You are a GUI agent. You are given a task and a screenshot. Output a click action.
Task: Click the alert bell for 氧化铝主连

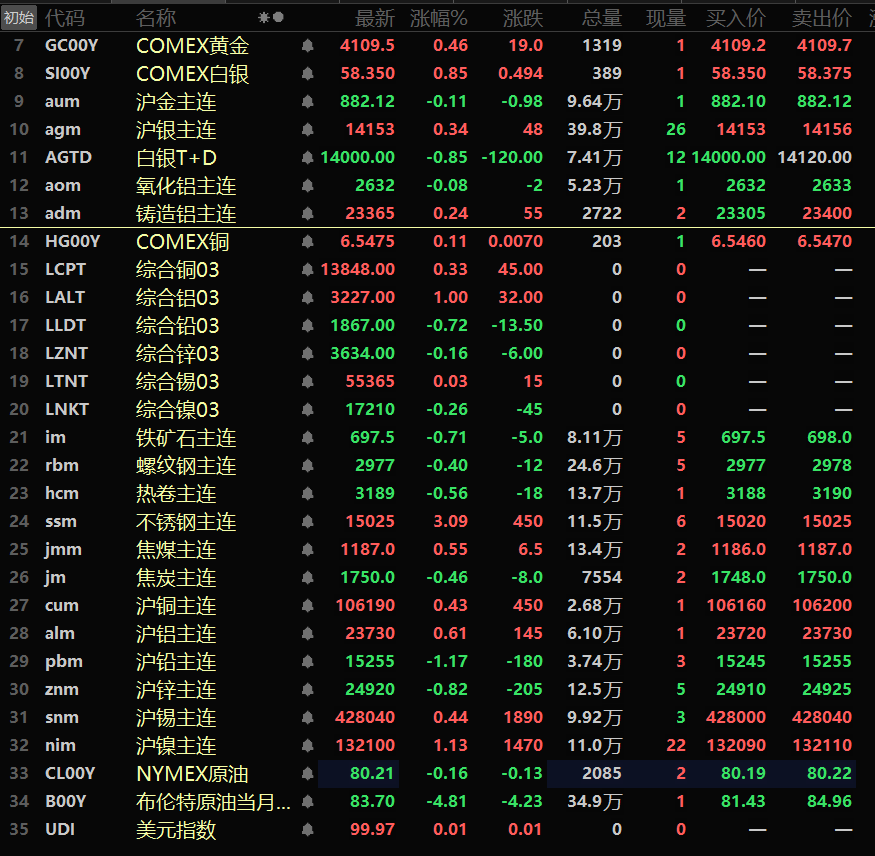pos(307,185)
